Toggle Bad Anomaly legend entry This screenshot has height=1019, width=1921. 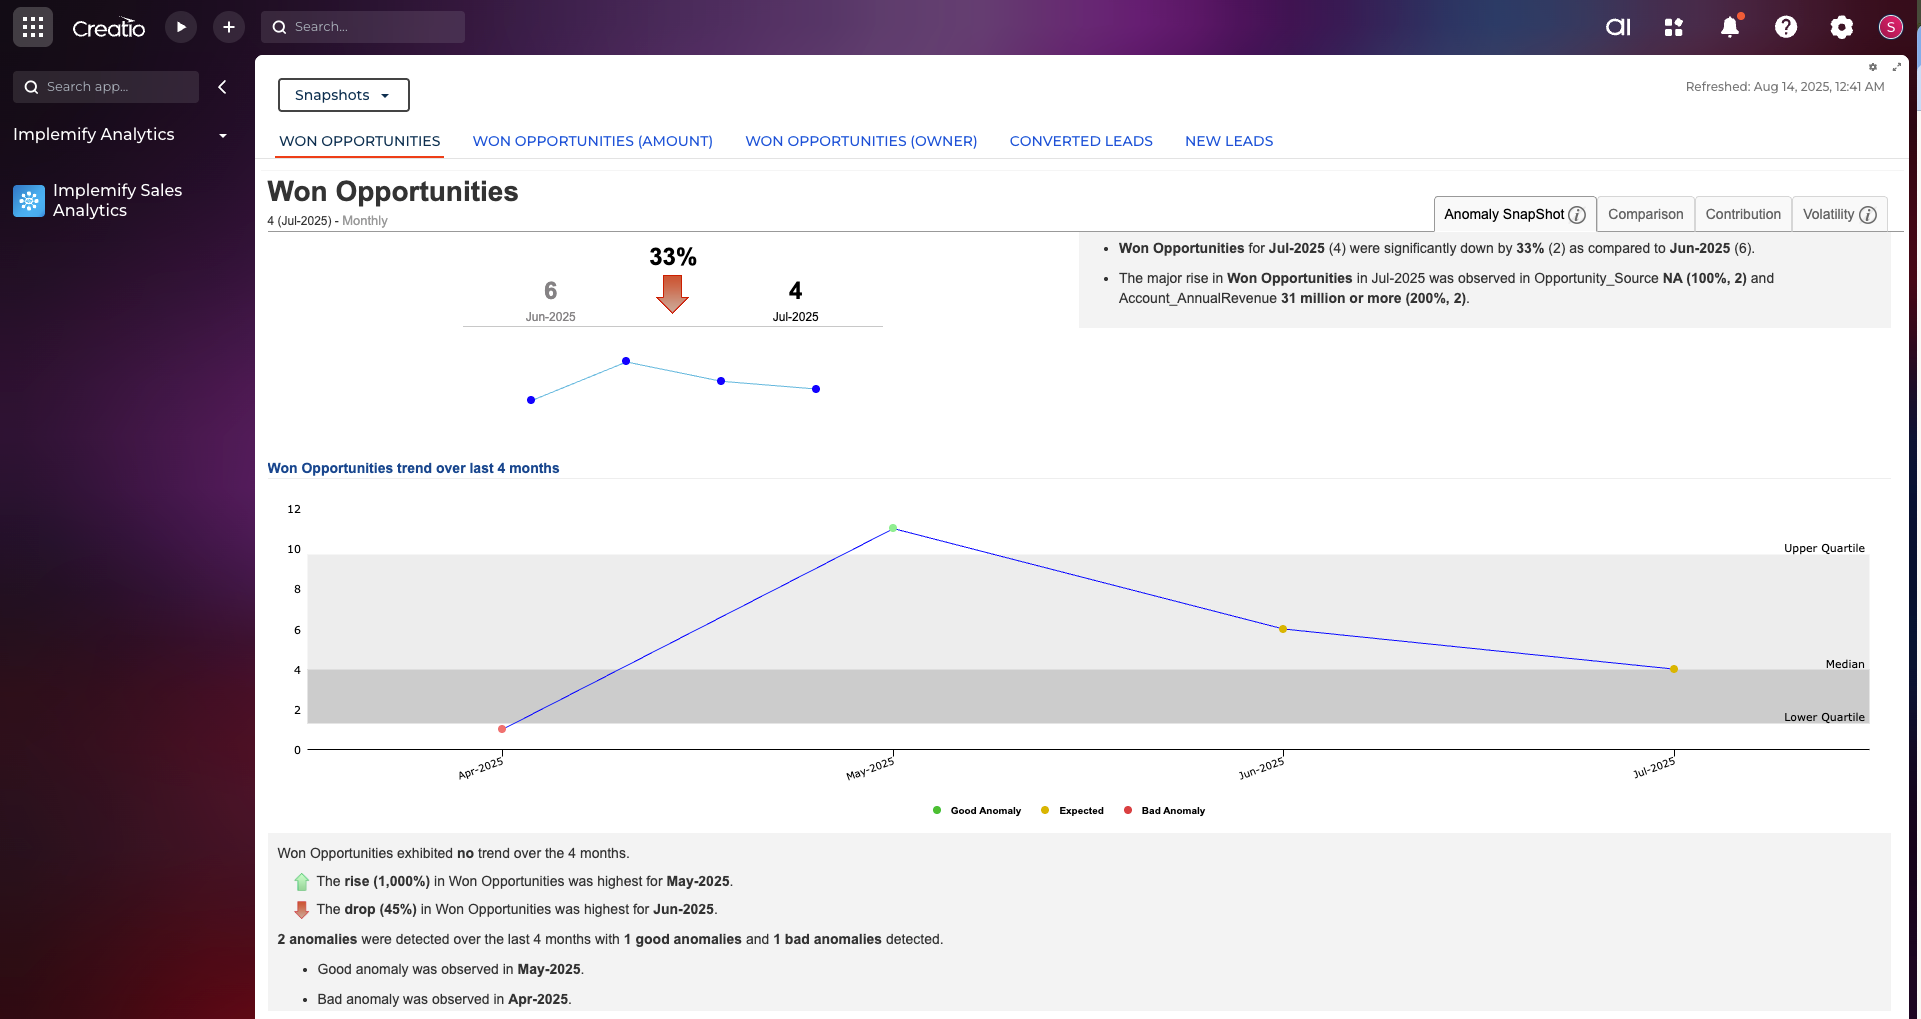click(1165, 811)
